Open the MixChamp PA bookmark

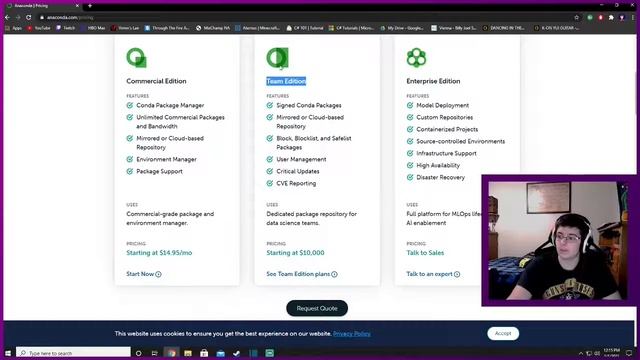point(213,28)
